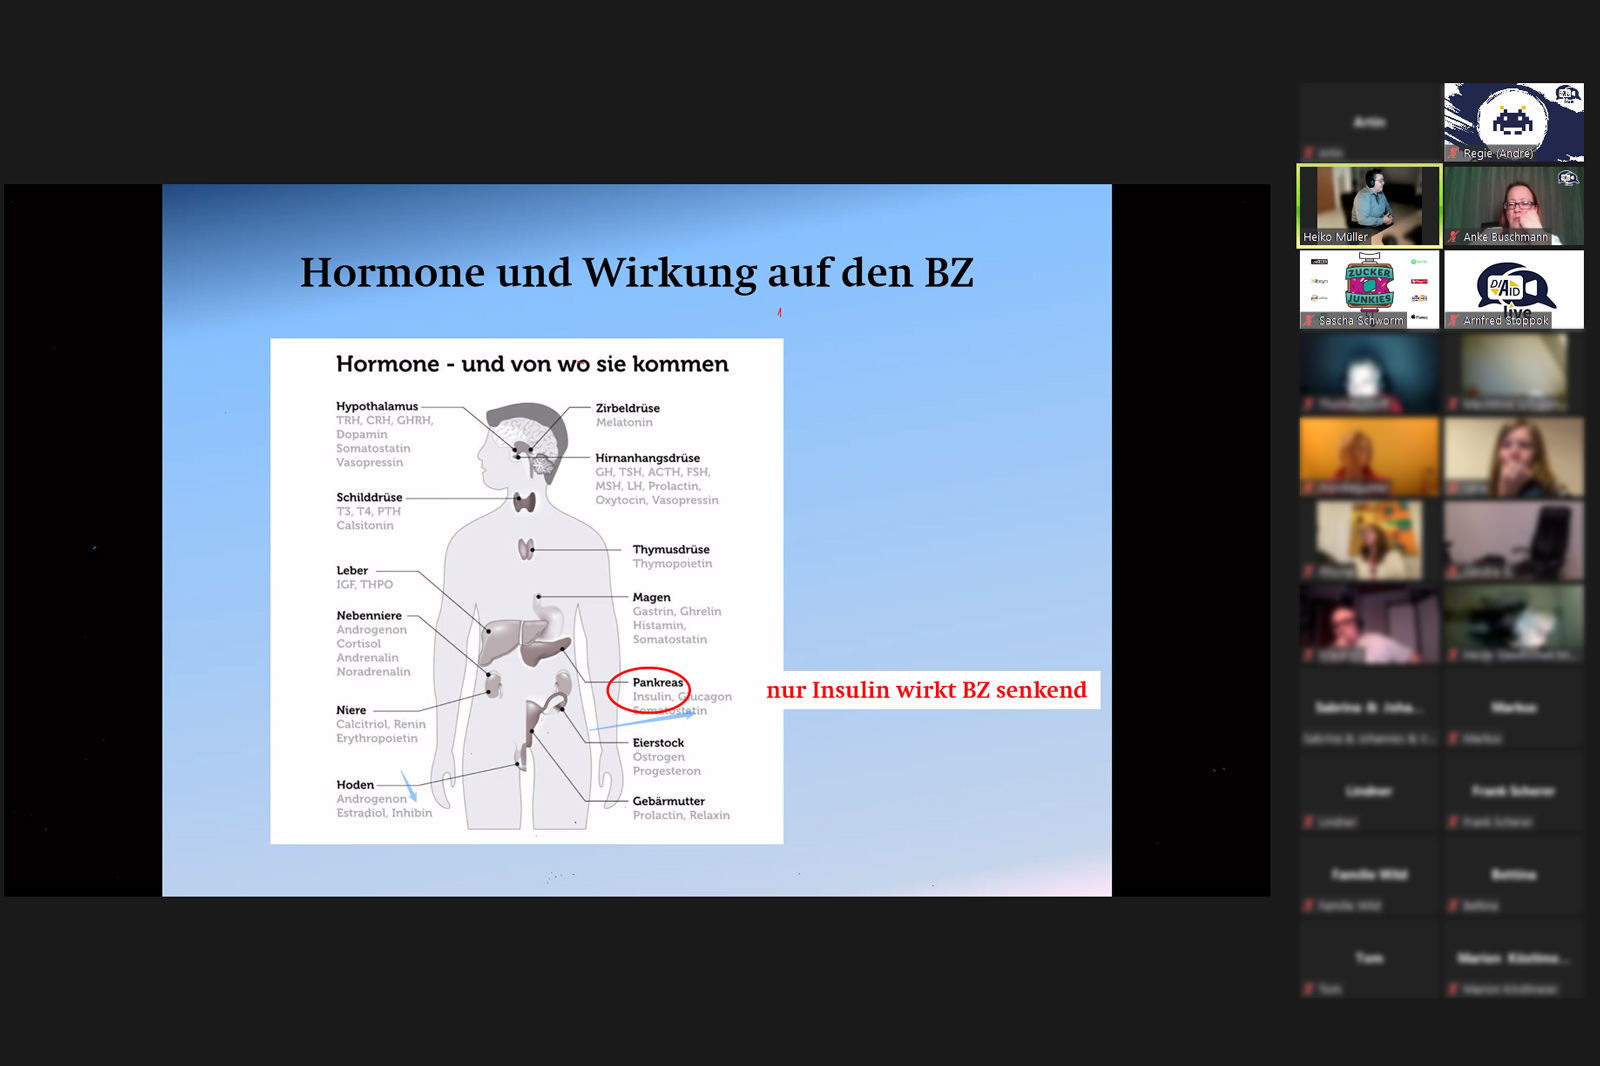Click the Zucker Junkies donut logo
This screenshot has height=1066, width=1600.
(x=1369, y=285)
